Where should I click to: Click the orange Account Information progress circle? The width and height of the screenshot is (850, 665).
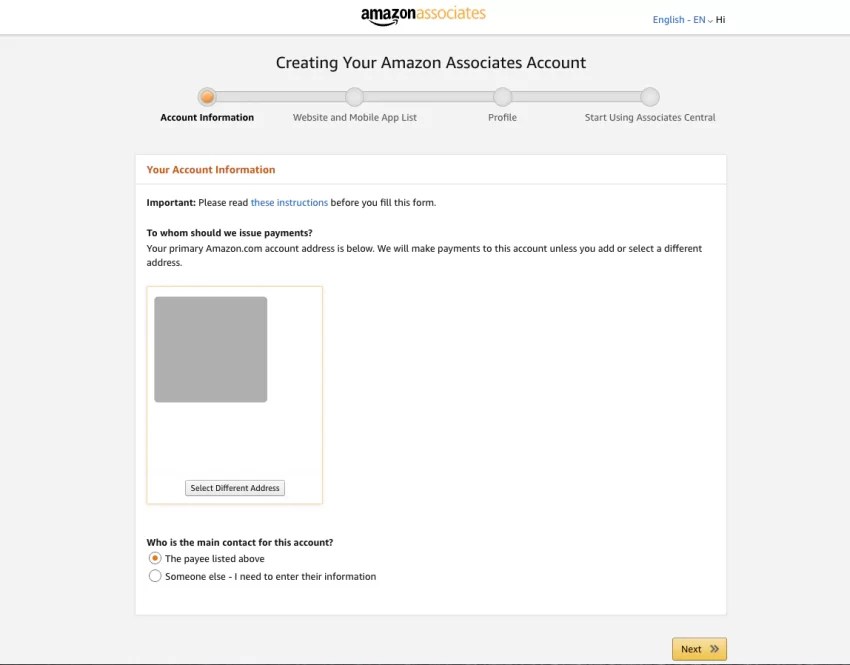pos(207,97)
